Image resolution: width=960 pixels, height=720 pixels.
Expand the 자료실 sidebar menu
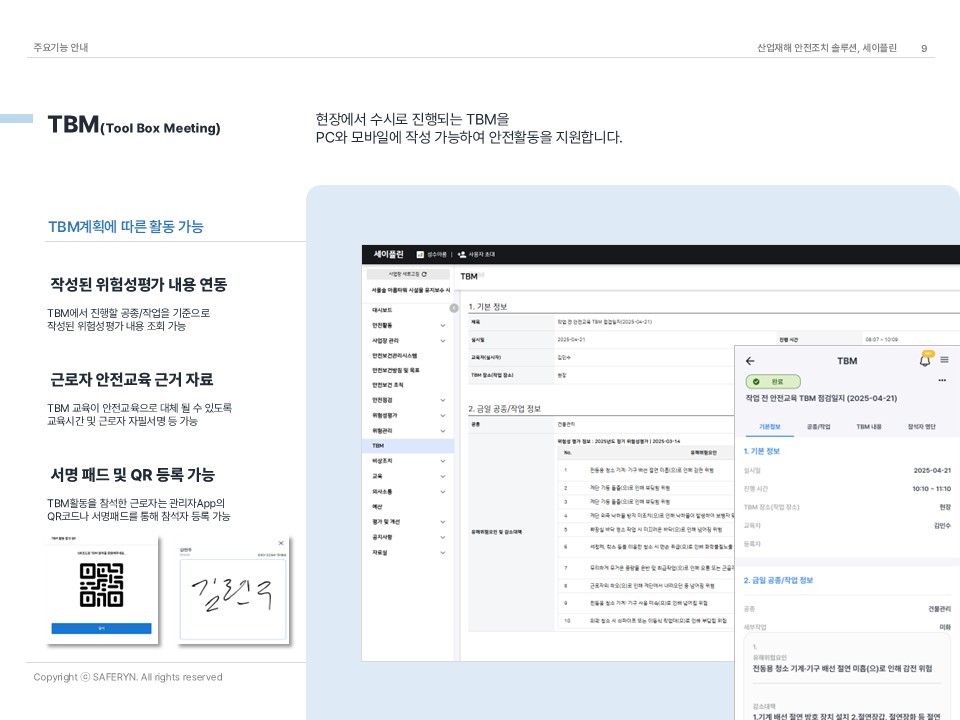tap(442, 551)
